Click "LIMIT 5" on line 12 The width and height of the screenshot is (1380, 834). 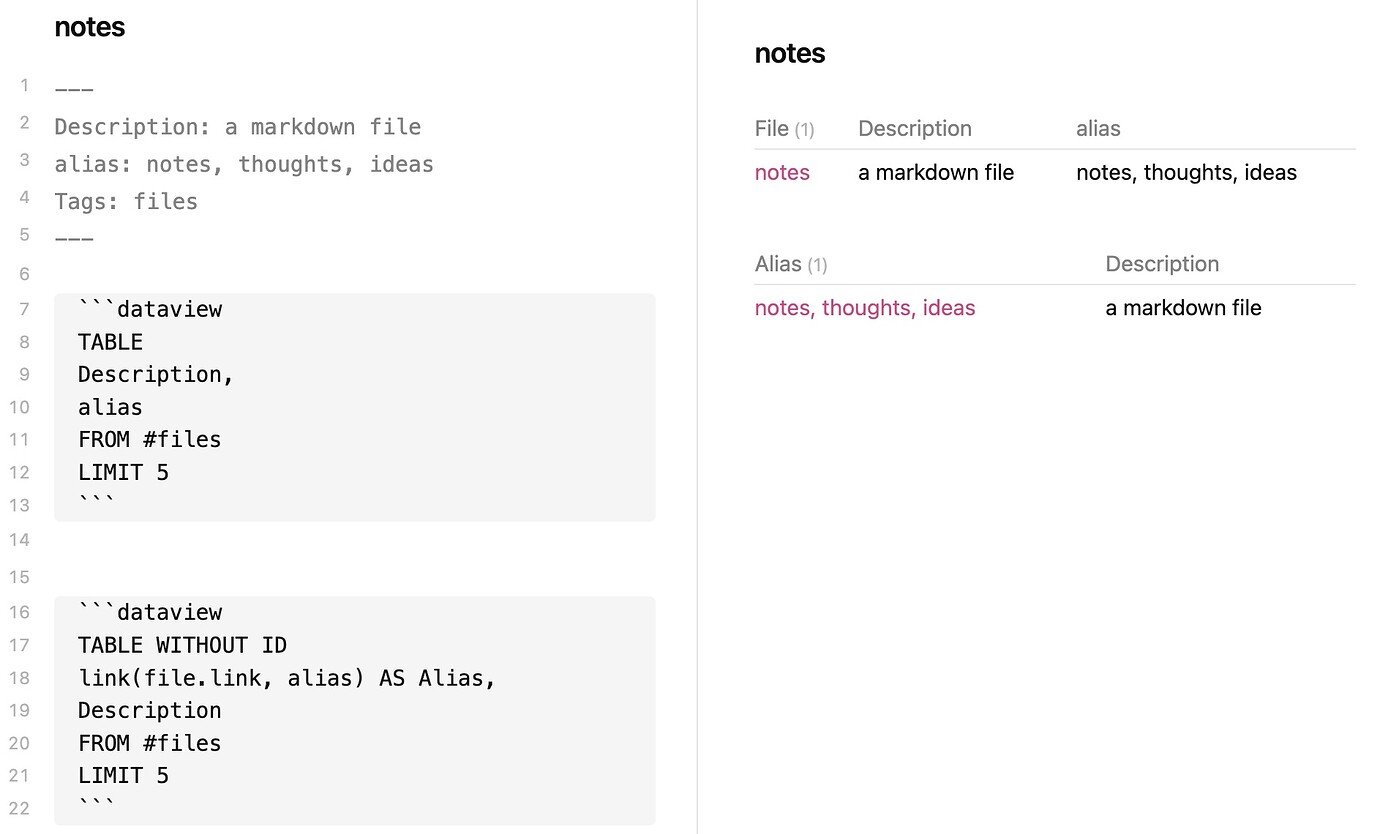[123, 471]
